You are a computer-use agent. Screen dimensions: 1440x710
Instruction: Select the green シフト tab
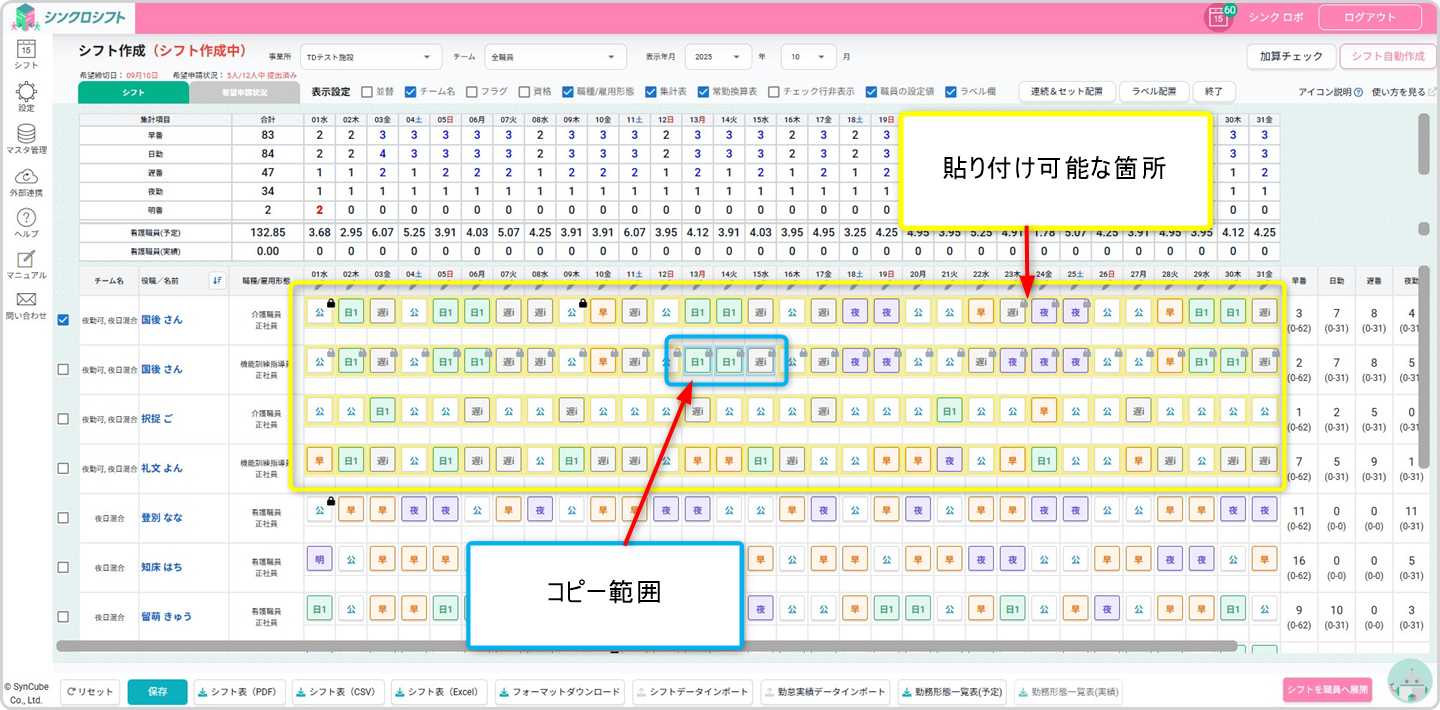coord(133,92)
